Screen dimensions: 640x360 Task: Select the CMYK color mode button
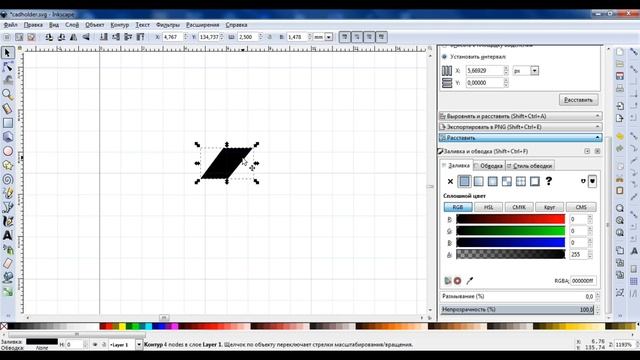pyautogui.click(x=519, y=207)
